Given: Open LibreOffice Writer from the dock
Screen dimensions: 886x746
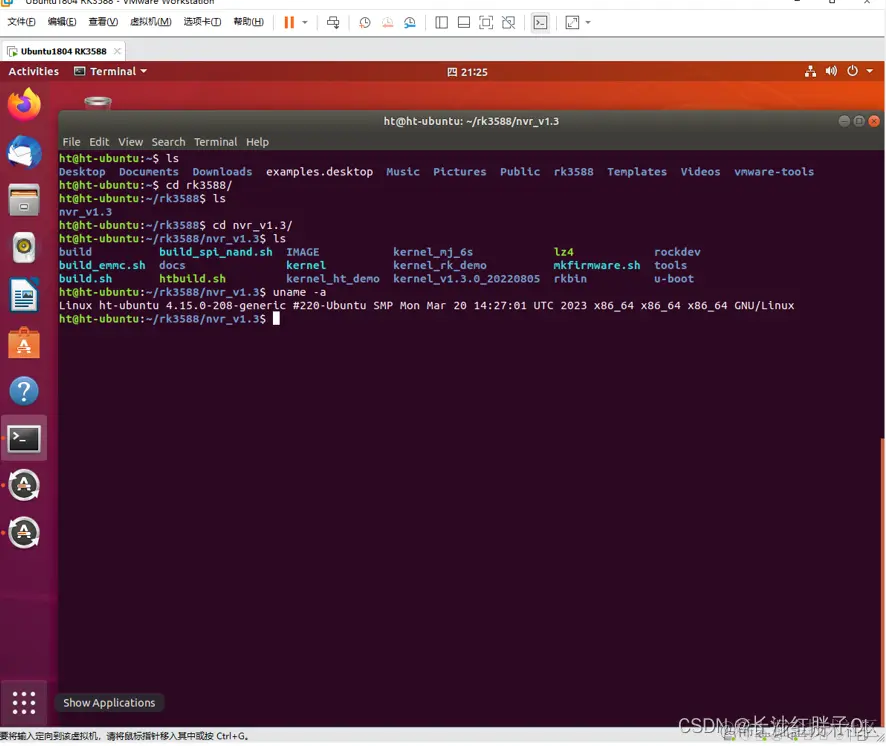Looking at the screenshot, I should coord(24,295).
